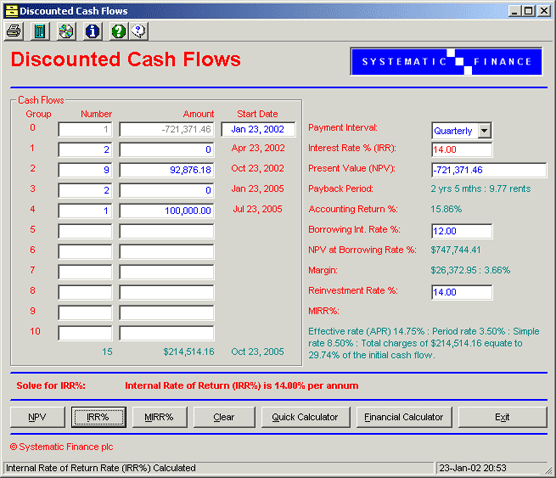Select the What's This help pointer icon

(x=139, y=31)
